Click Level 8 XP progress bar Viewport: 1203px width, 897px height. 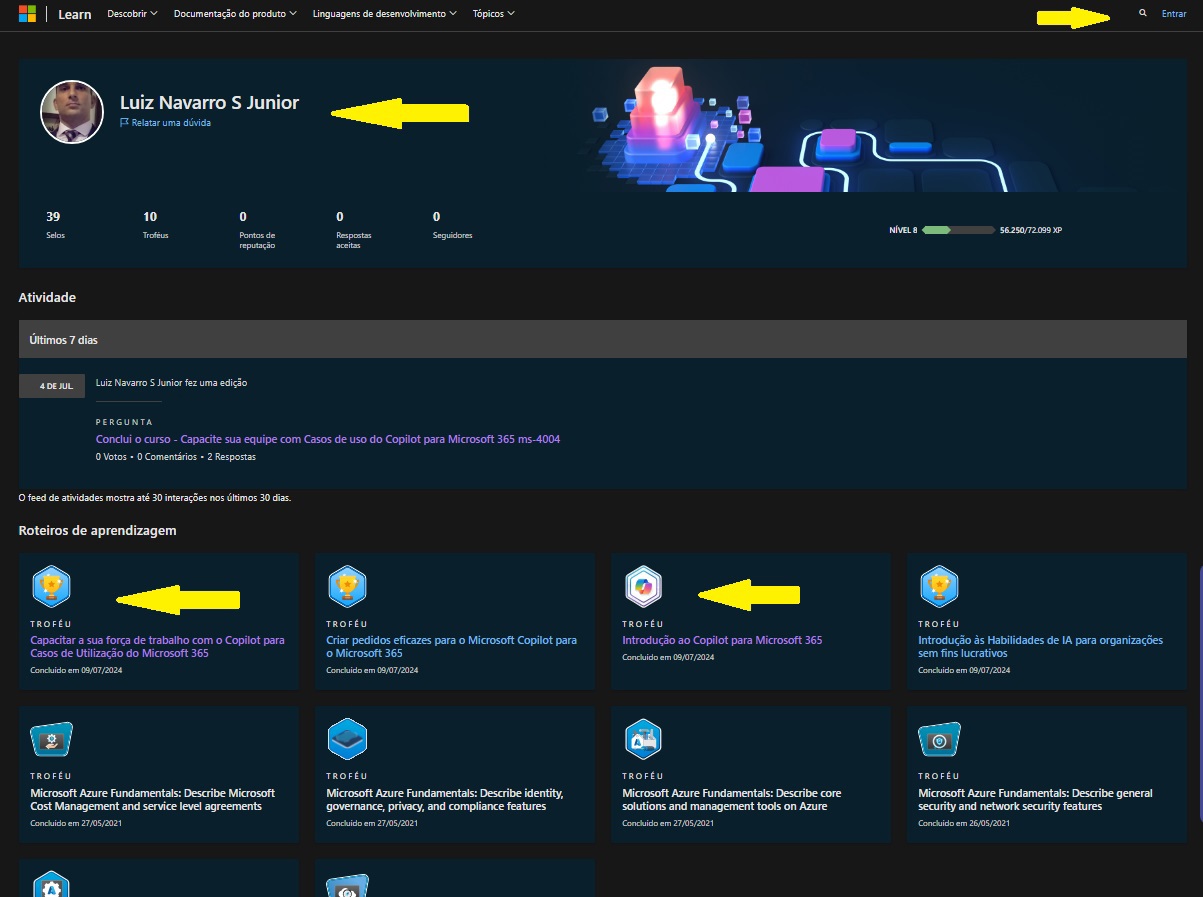pyautogui.click(x=958, y=230)
